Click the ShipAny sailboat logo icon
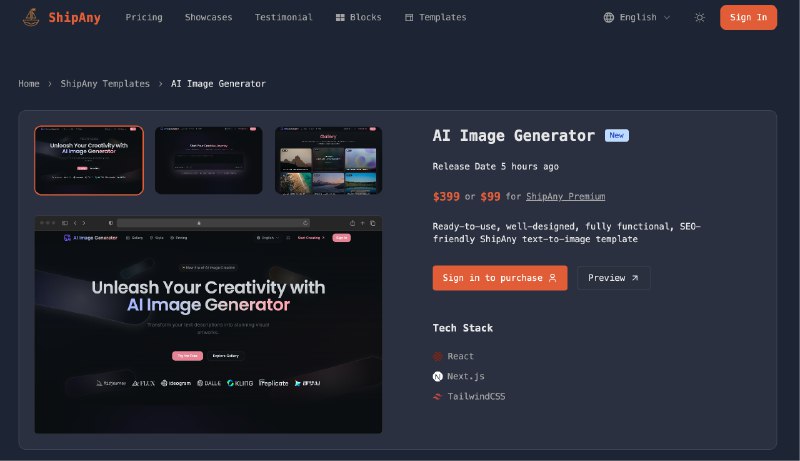The width and height of the screenshot is (800, 461). (31, 17)
